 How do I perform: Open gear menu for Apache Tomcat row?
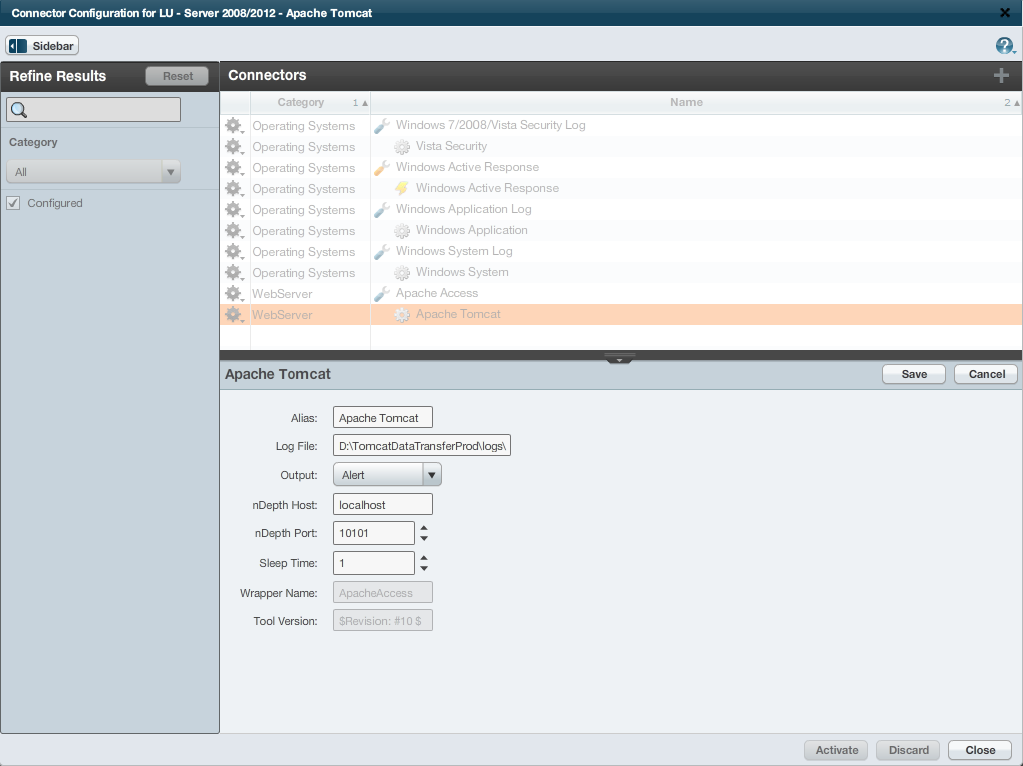234,314
